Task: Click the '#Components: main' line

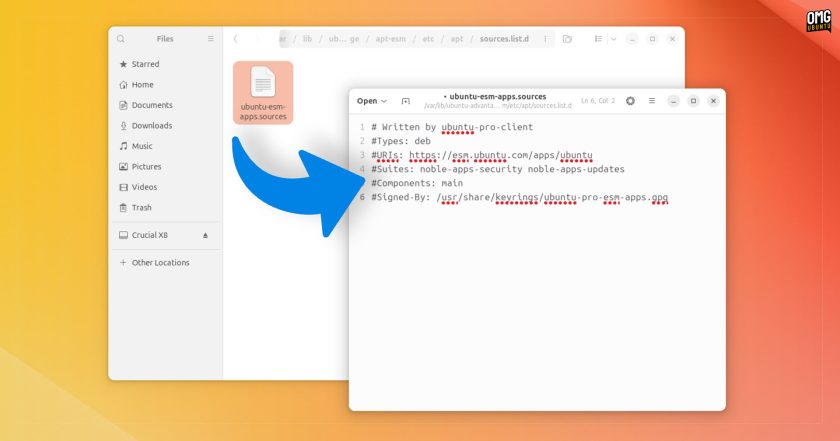Action: 417,183
